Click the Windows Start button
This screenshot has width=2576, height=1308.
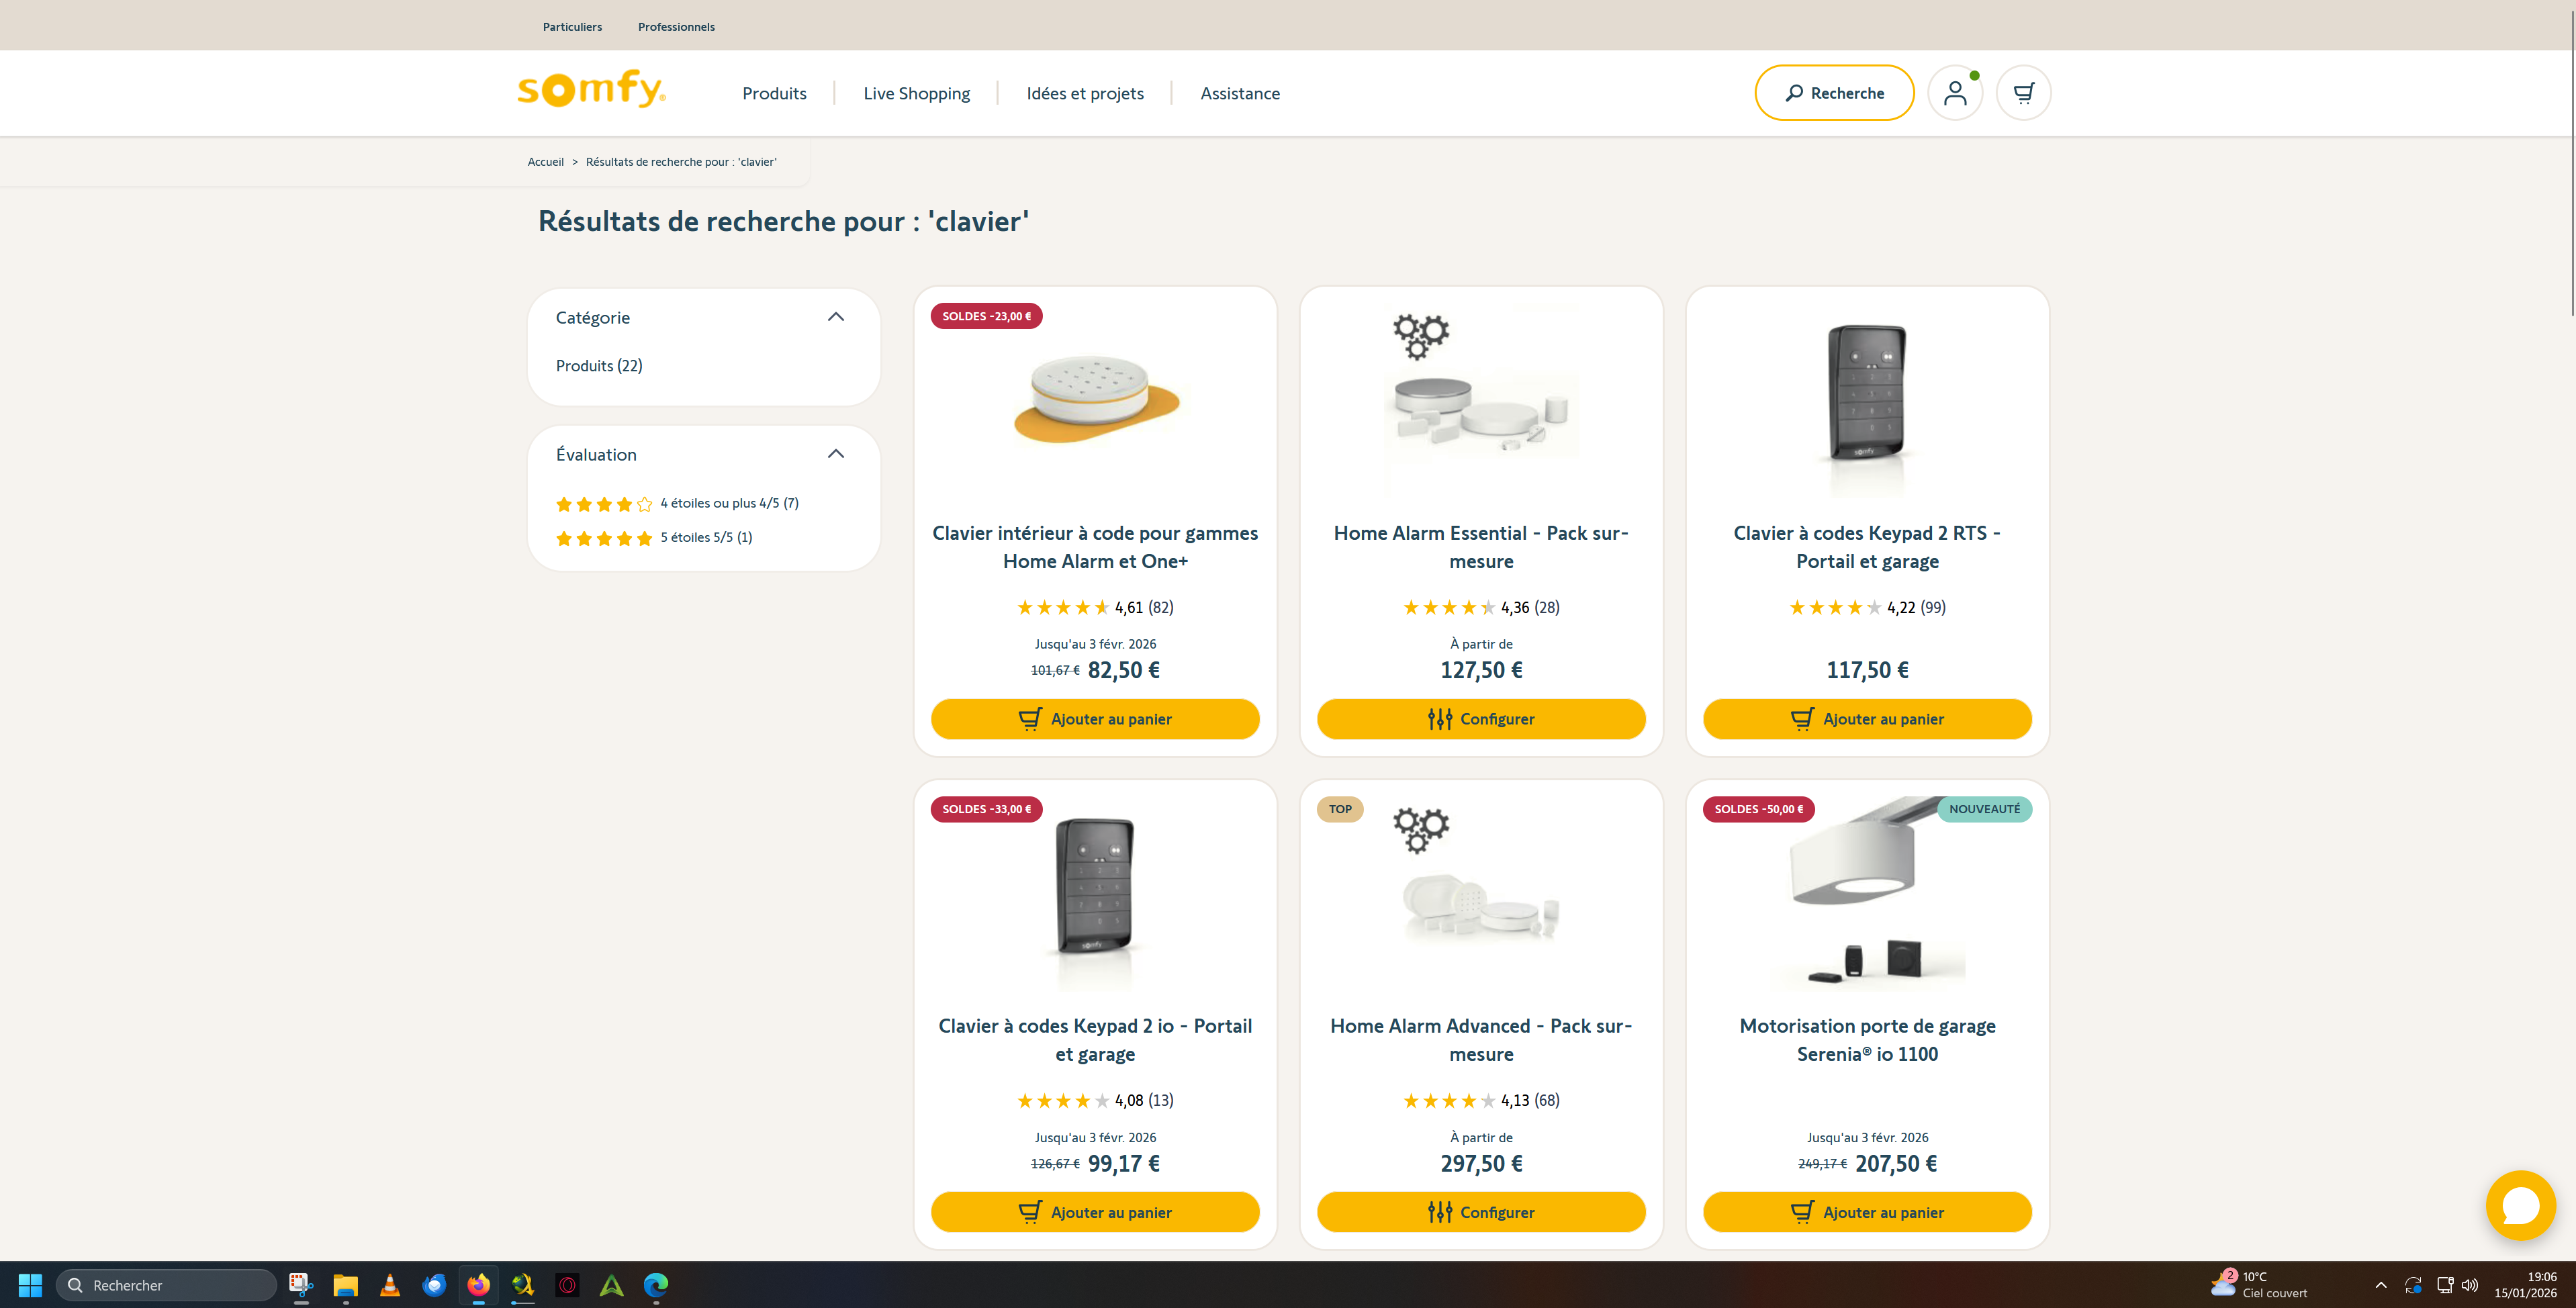30,1285
